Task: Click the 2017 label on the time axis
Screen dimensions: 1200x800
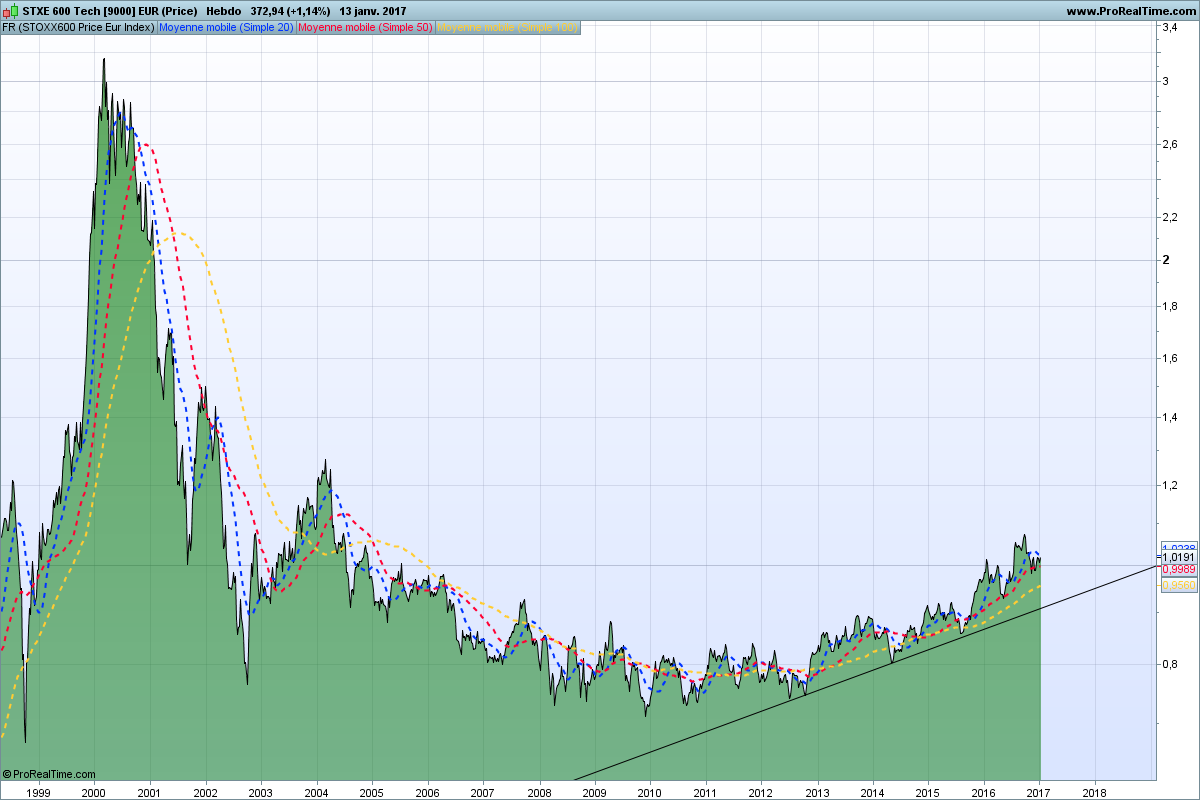Action: (1040, 791)
